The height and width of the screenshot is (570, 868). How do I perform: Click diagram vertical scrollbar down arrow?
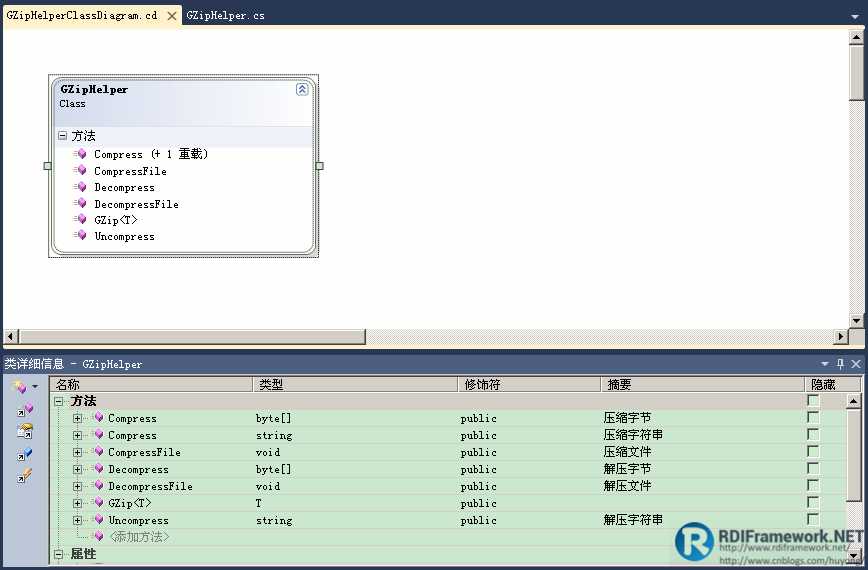(856, 320)
